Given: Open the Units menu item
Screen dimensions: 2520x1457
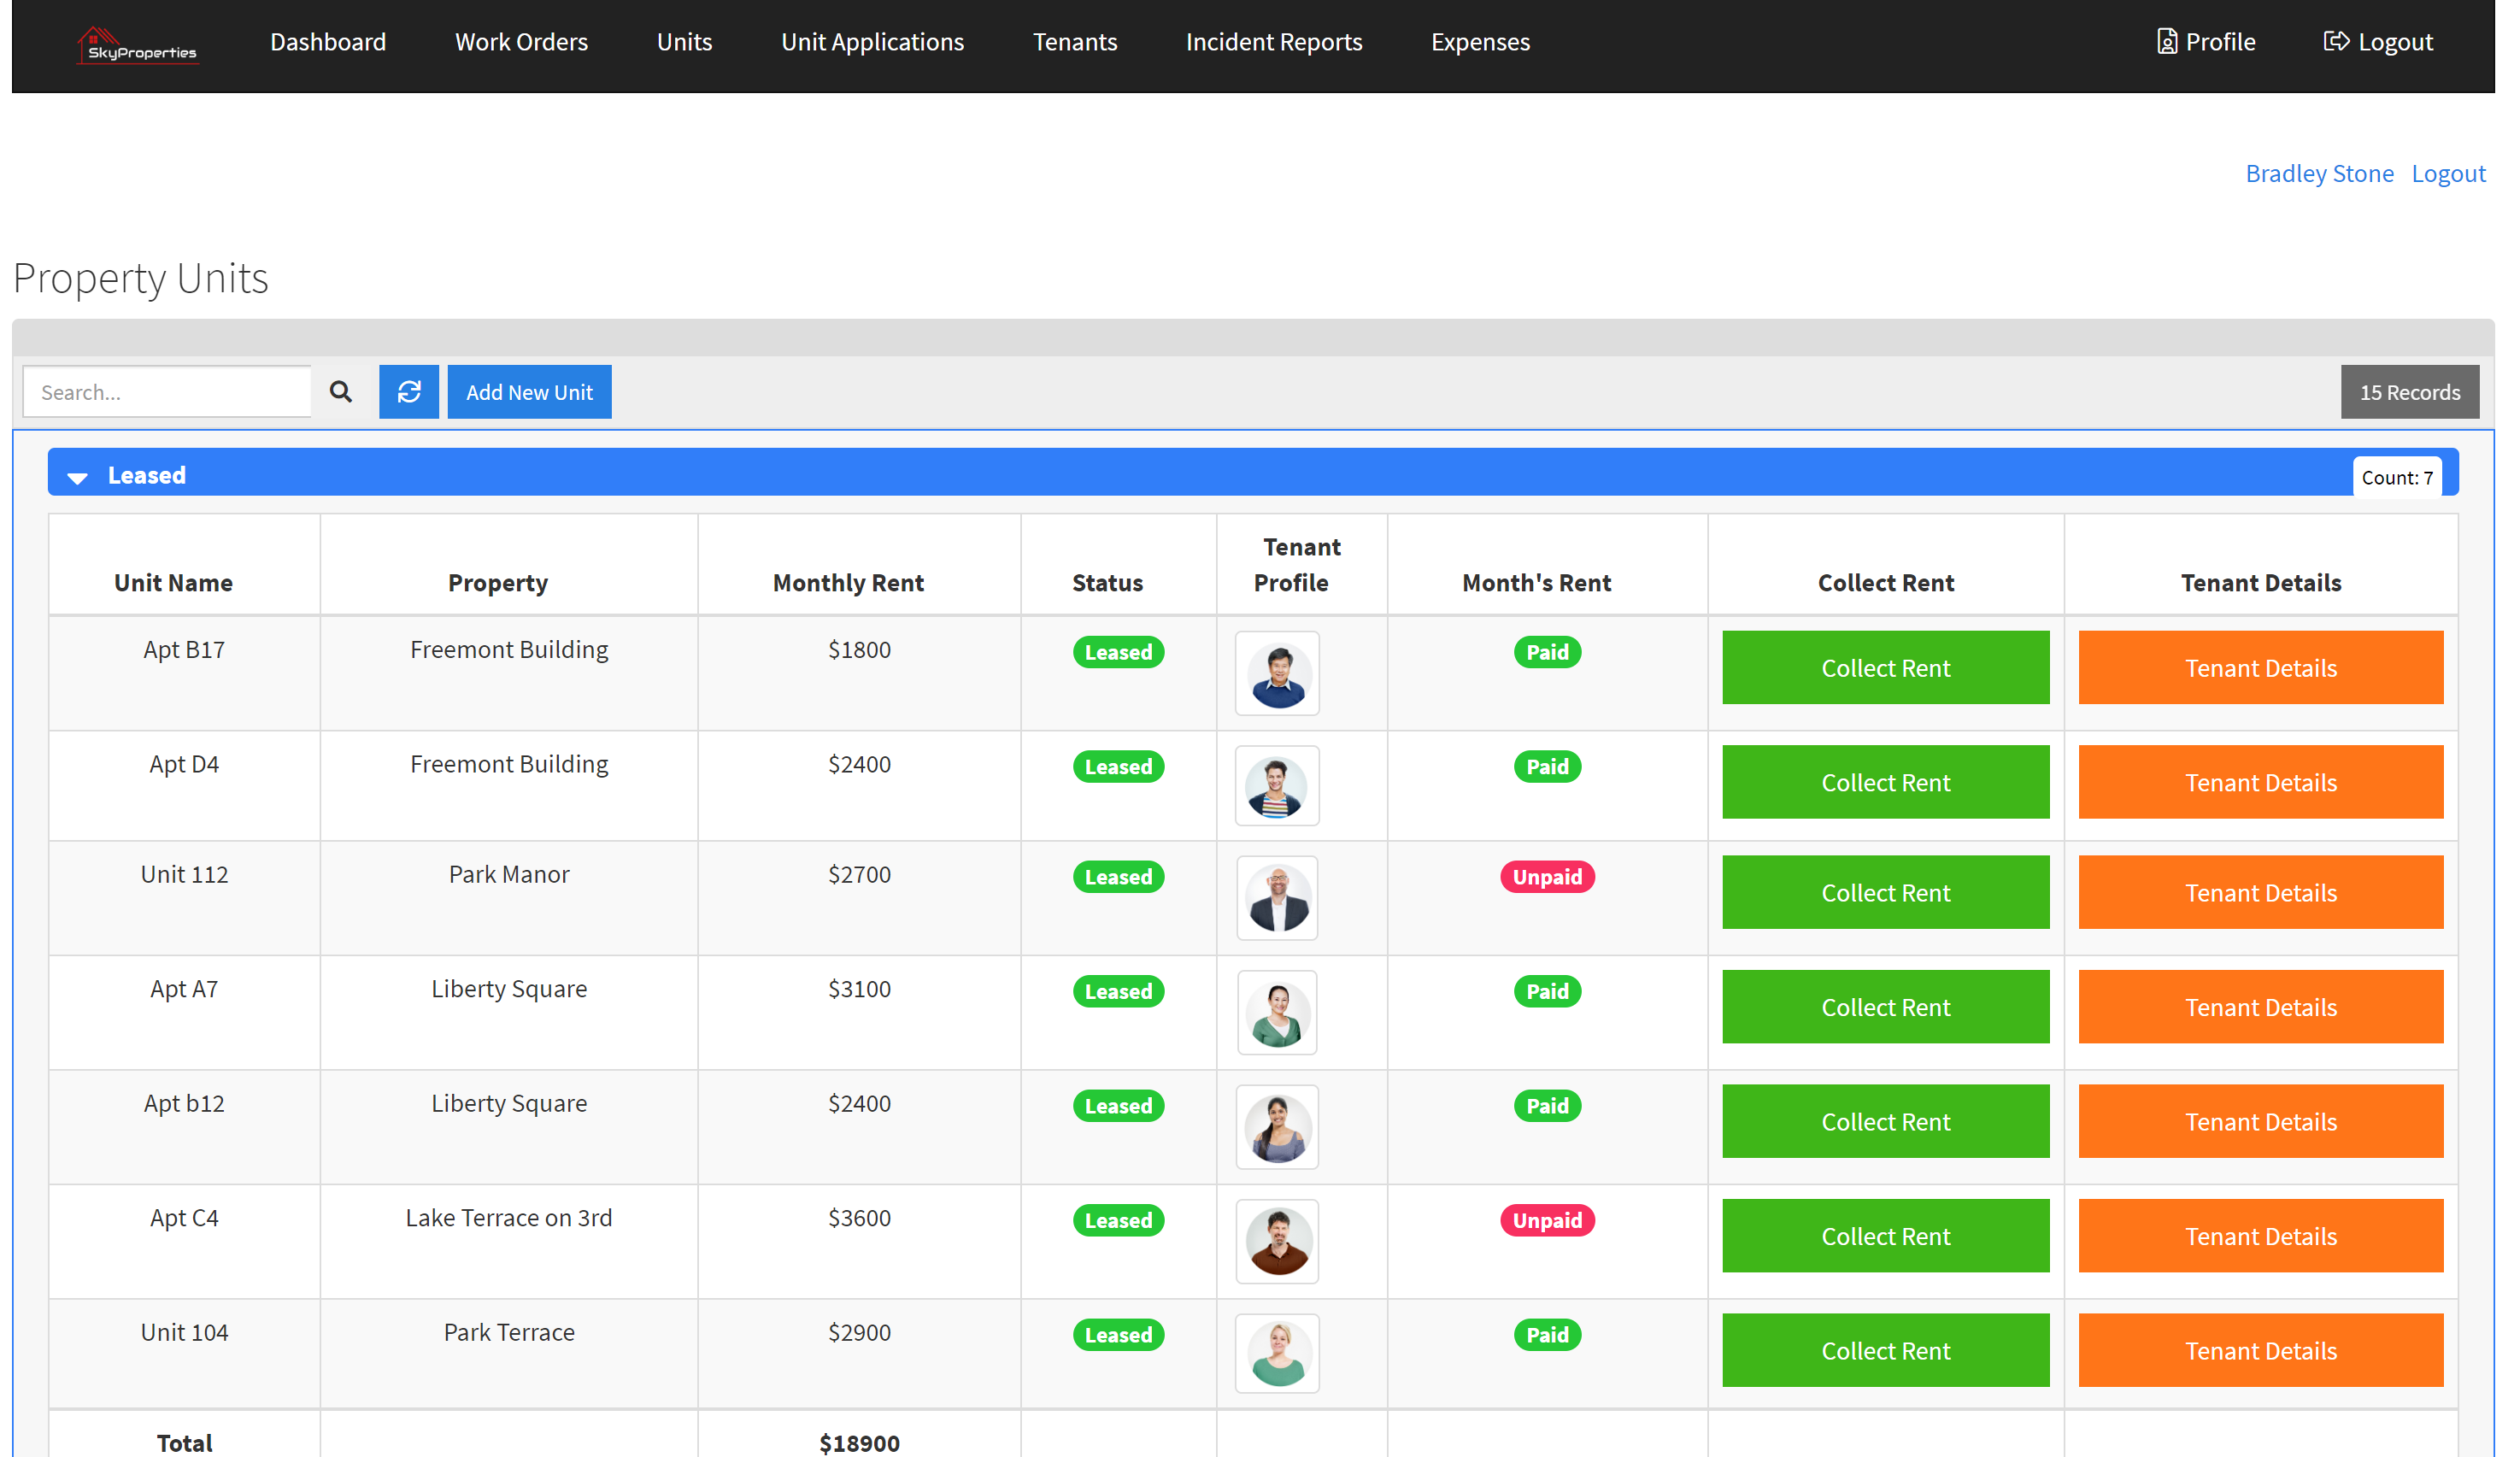Looking at the screenshot, I should tap(684, 42).
